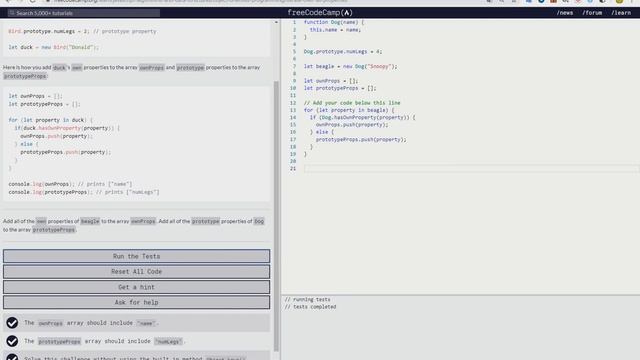This screenshot has height=360, width=640.
Task: Click the Reset All Code button
Action: (136, 271)
